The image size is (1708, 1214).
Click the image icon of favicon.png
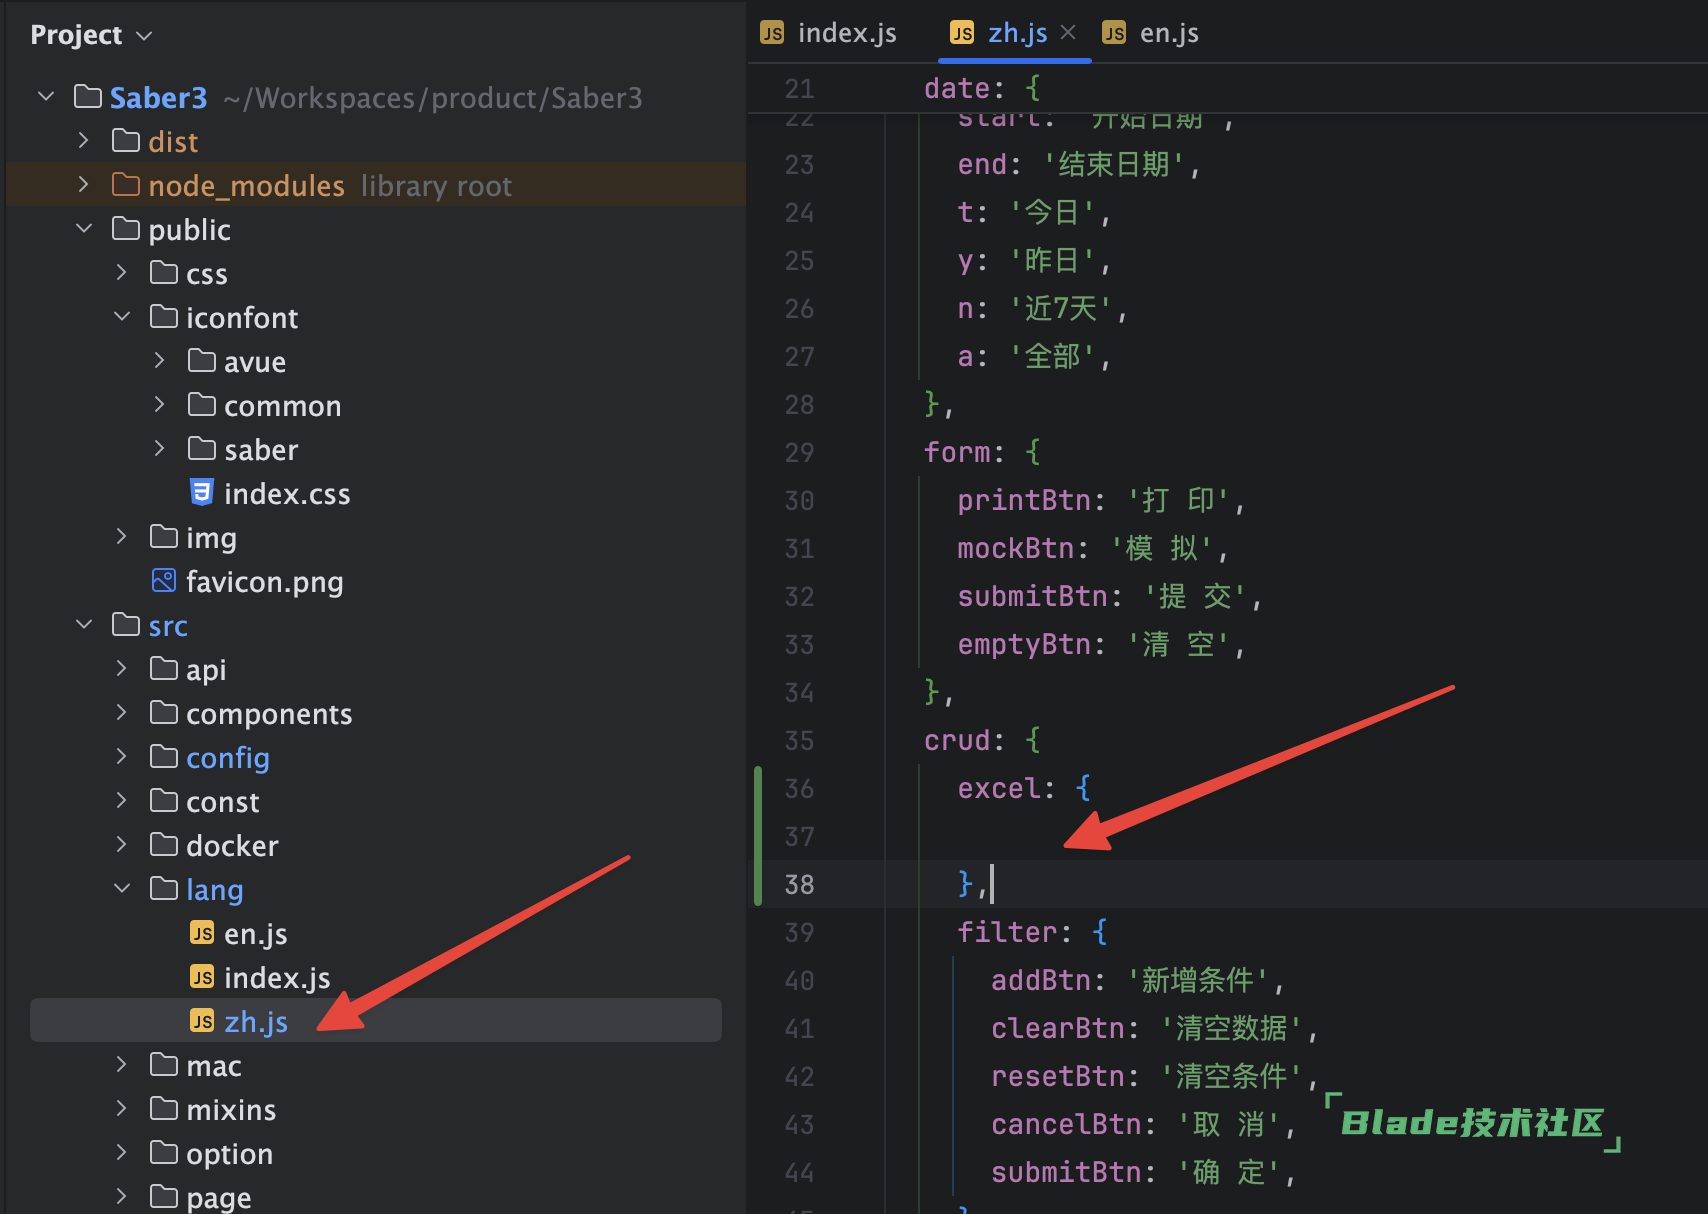point(164,580)
